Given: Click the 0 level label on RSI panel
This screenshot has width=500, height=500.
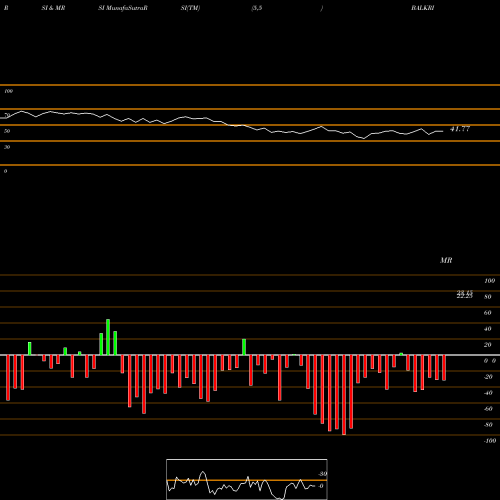Looking at the screenshot, I should [5, 171].
